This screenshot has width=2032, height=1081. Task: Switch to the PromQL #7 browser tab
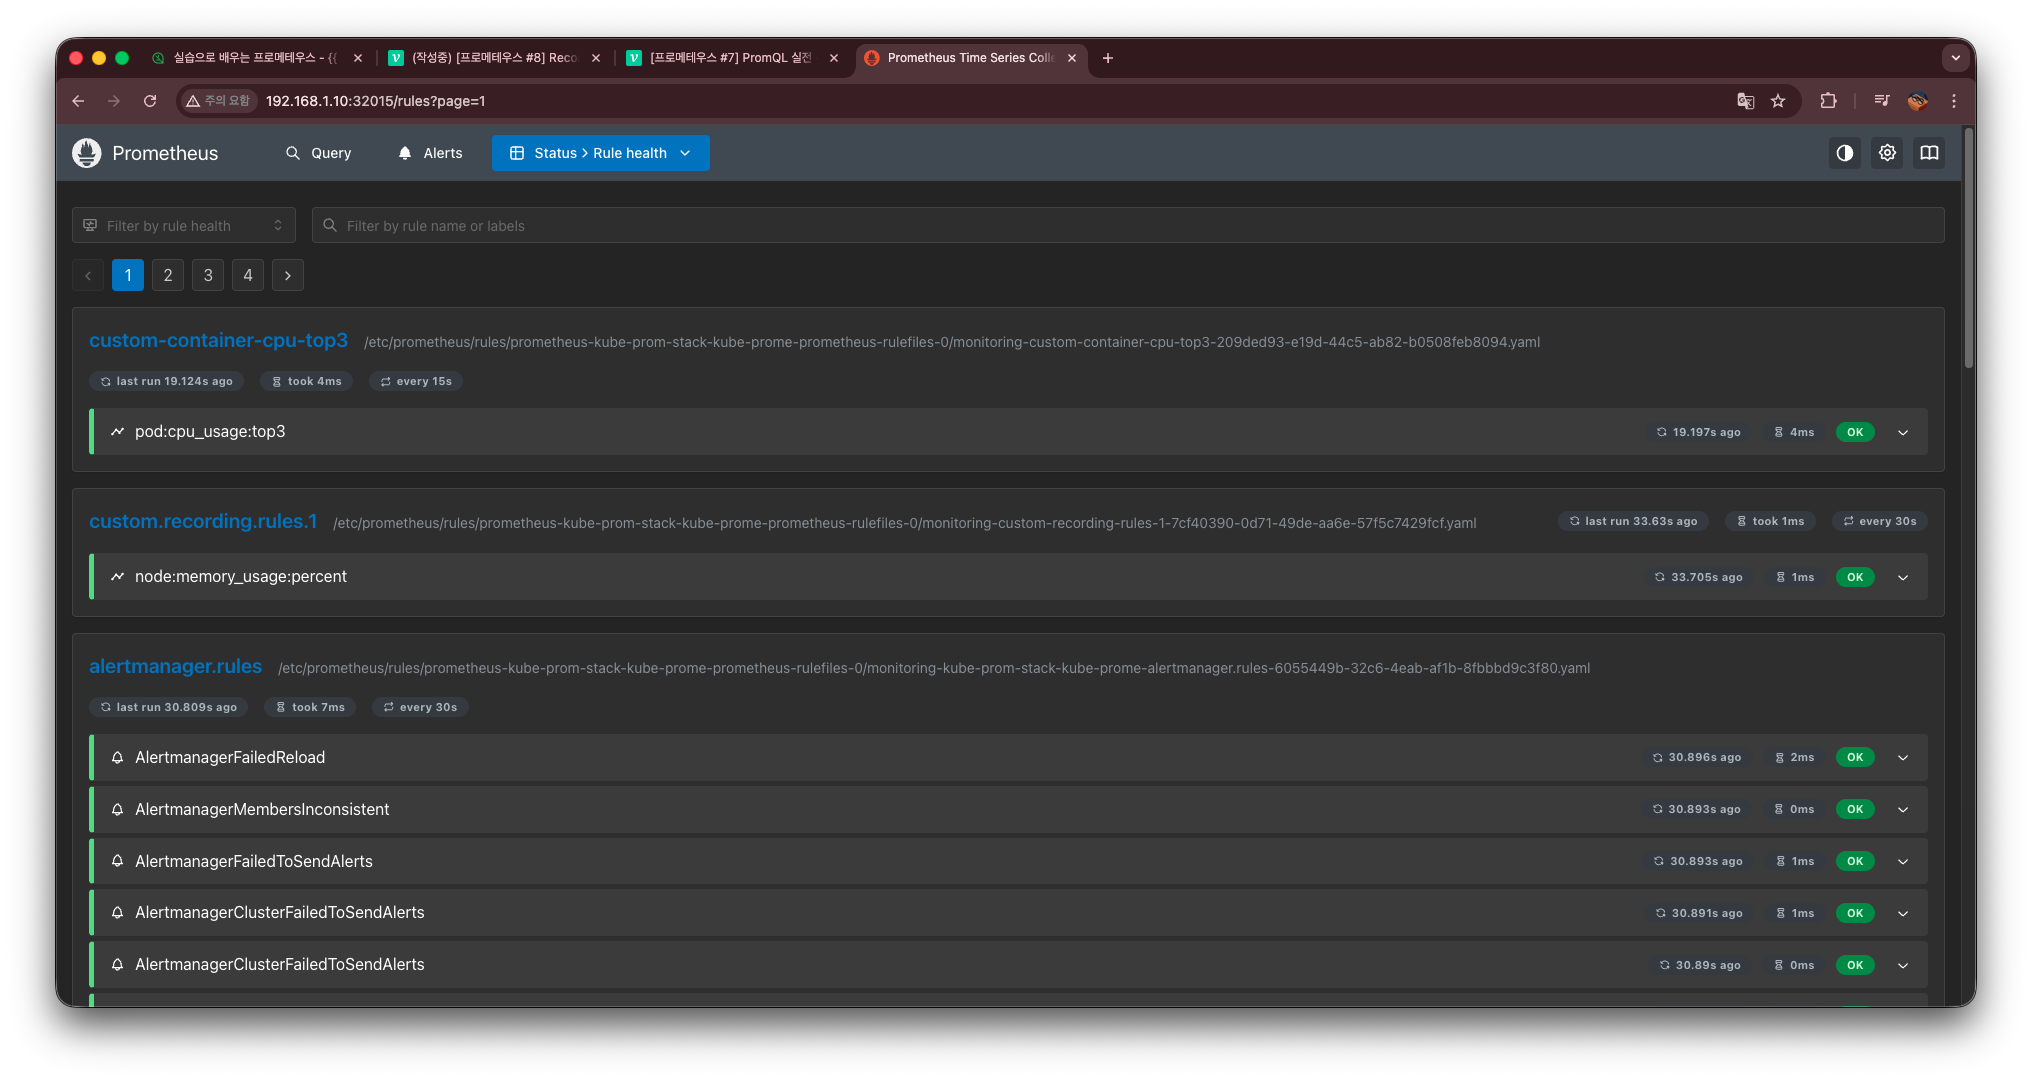[730, 58]
